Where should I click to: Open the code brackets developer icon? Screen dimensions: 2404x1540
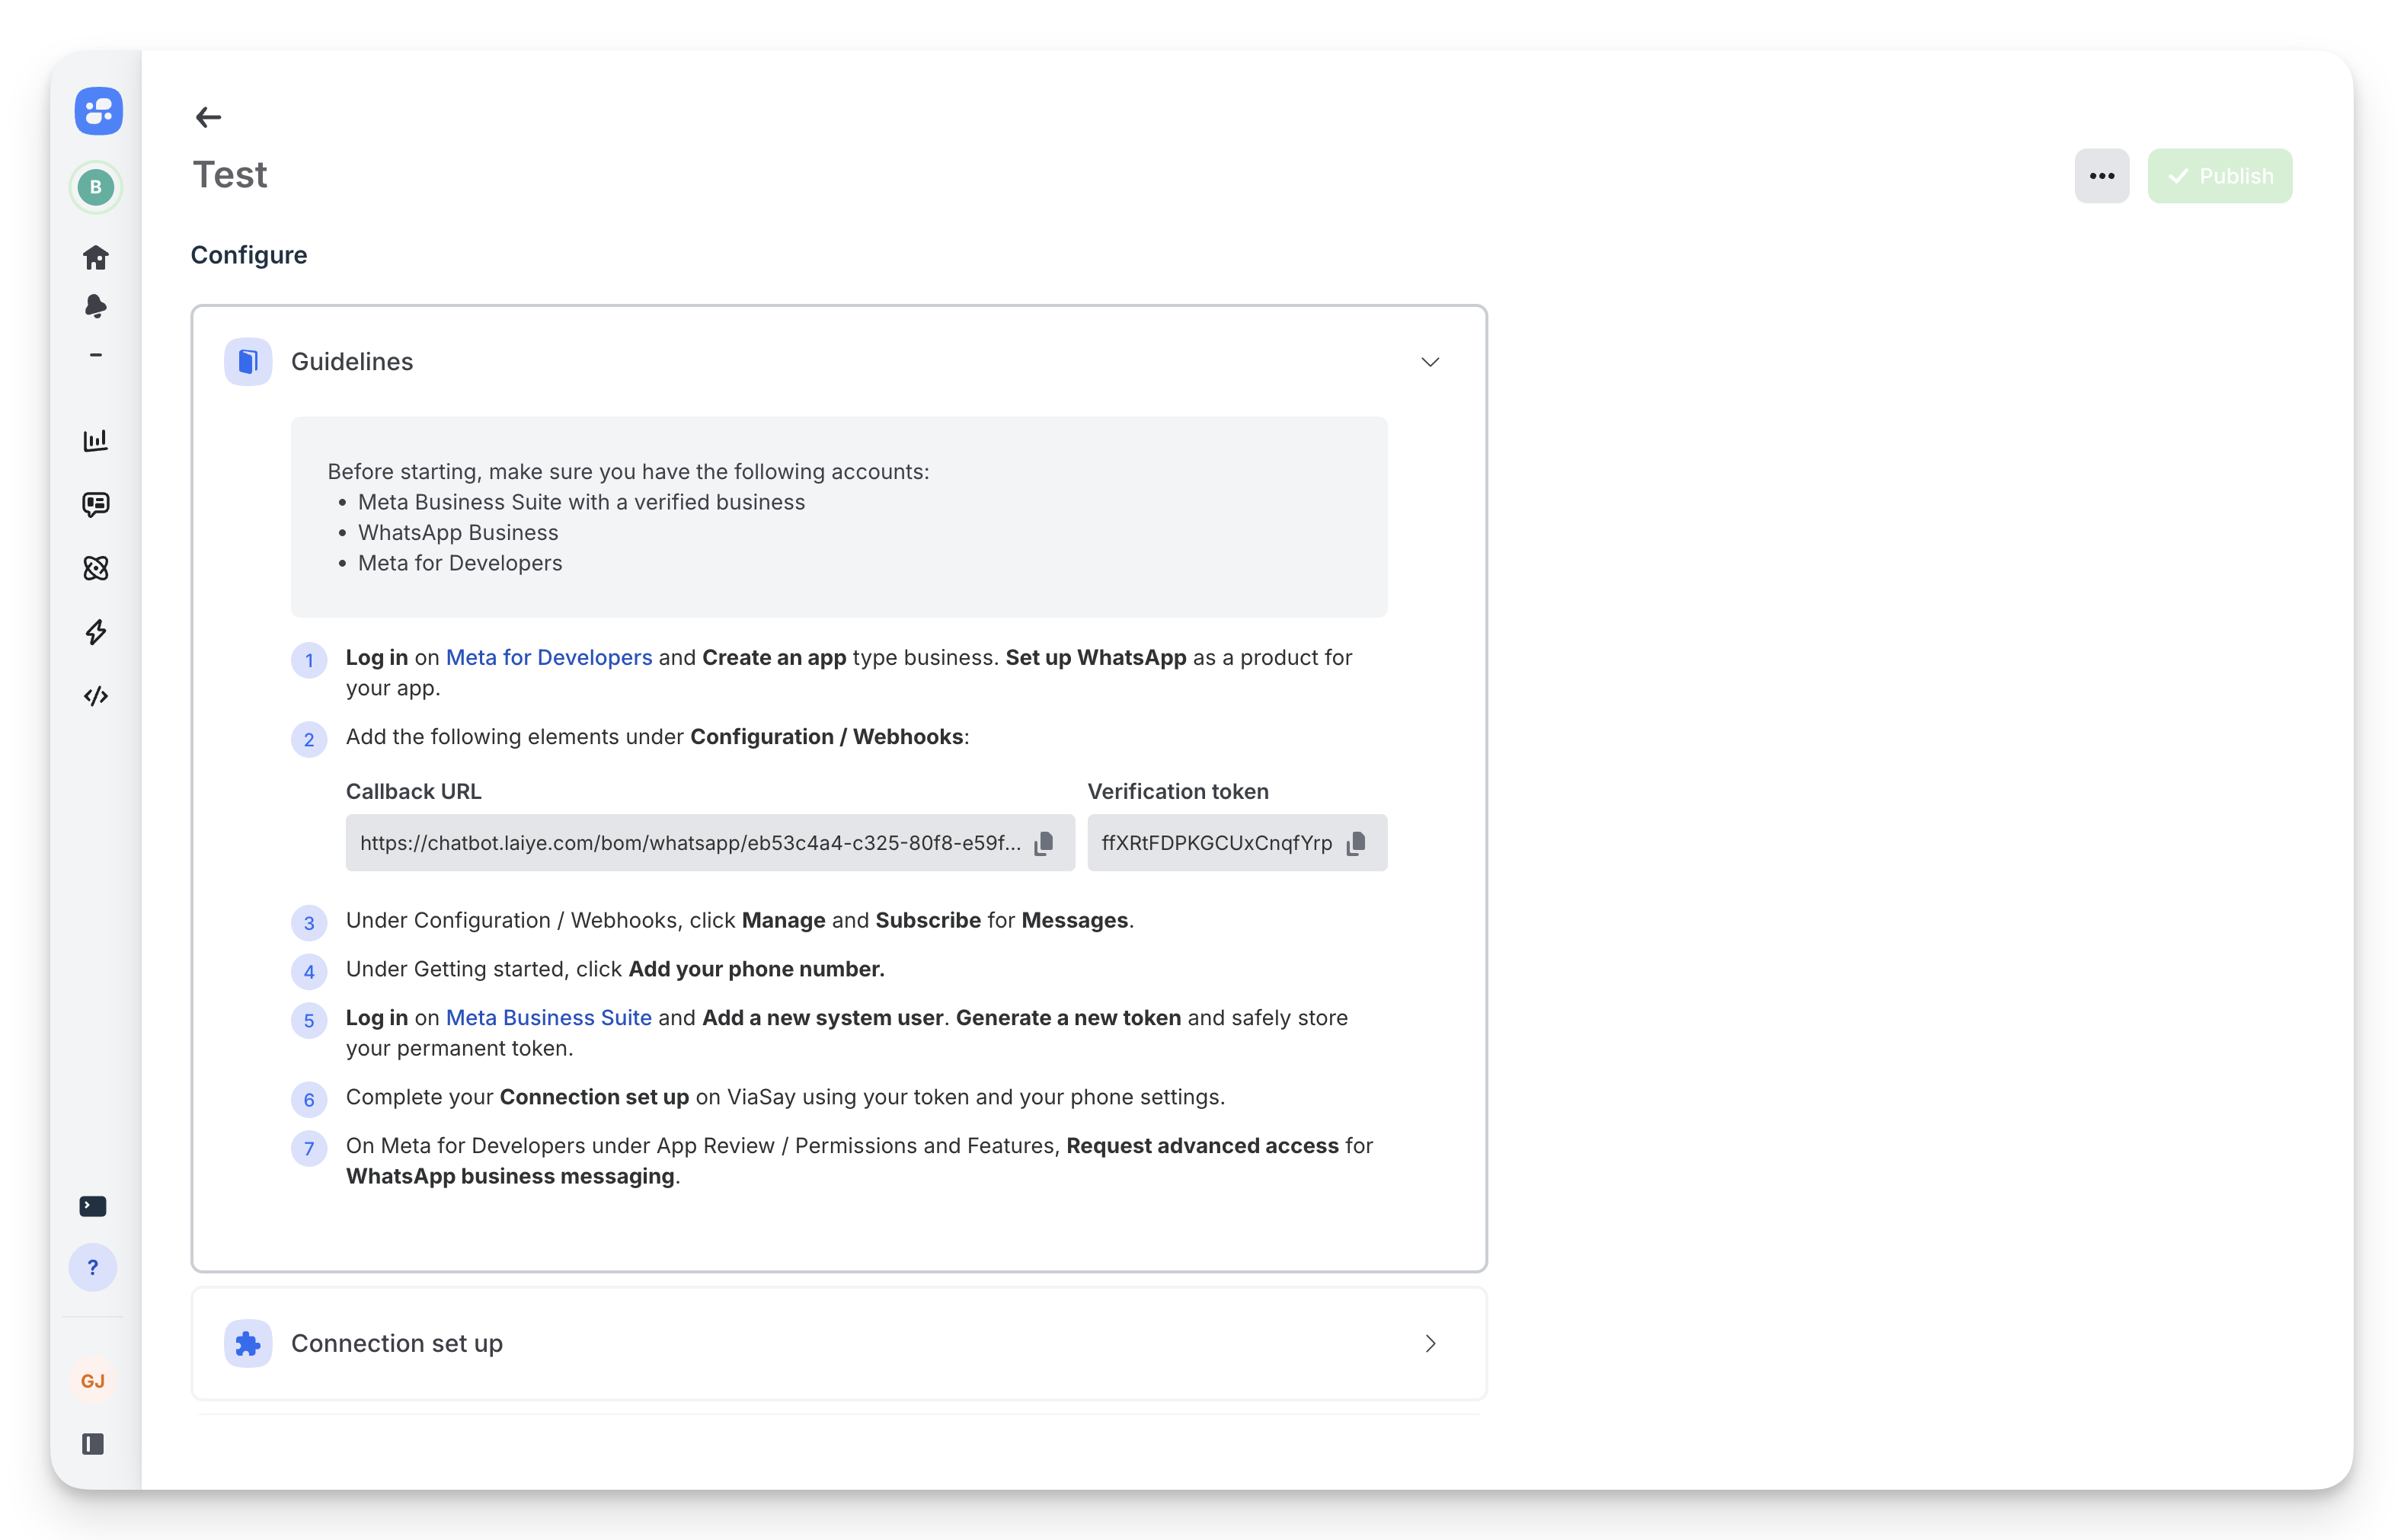click(96, 696)
